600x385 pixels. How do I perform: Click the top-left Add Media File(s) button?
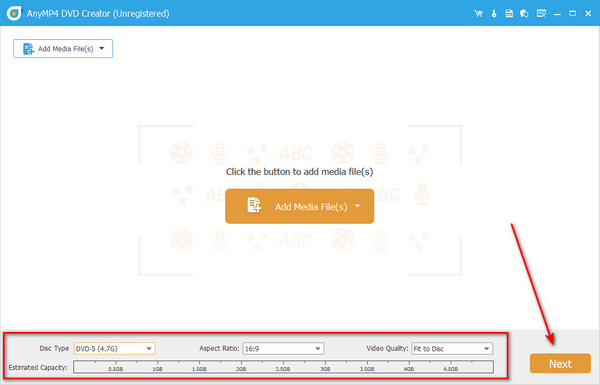click(63, 49)
